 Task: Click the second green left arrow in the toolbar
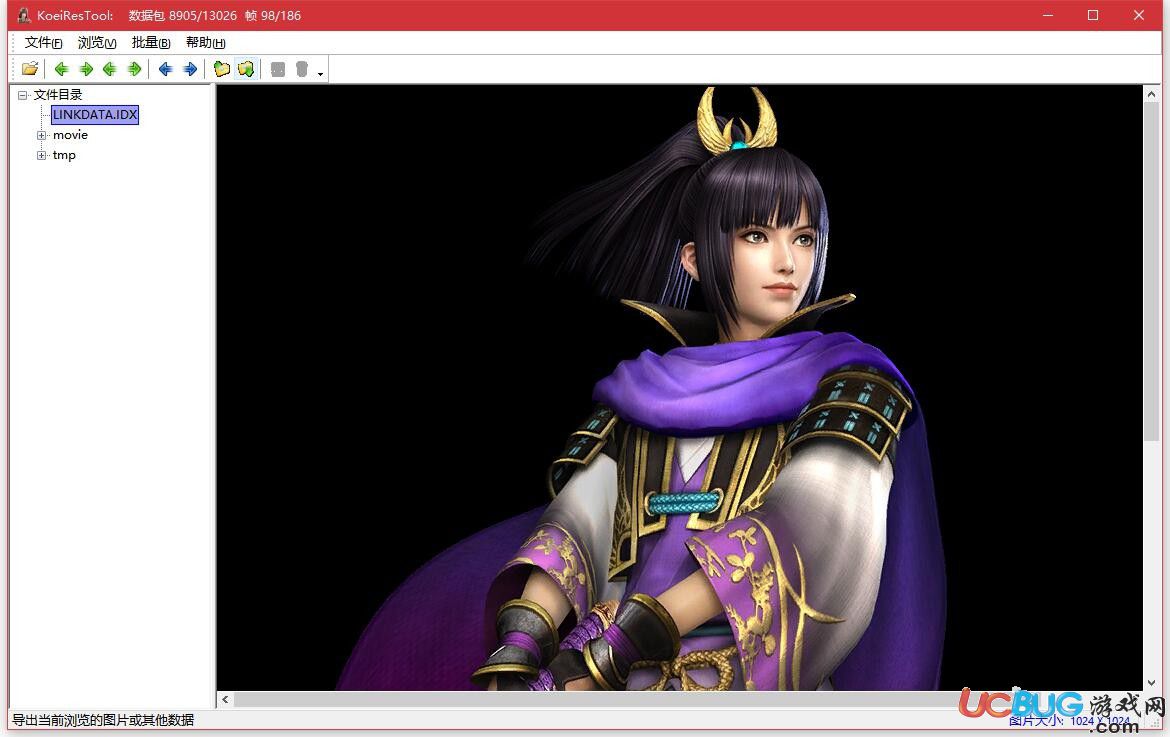110,69
